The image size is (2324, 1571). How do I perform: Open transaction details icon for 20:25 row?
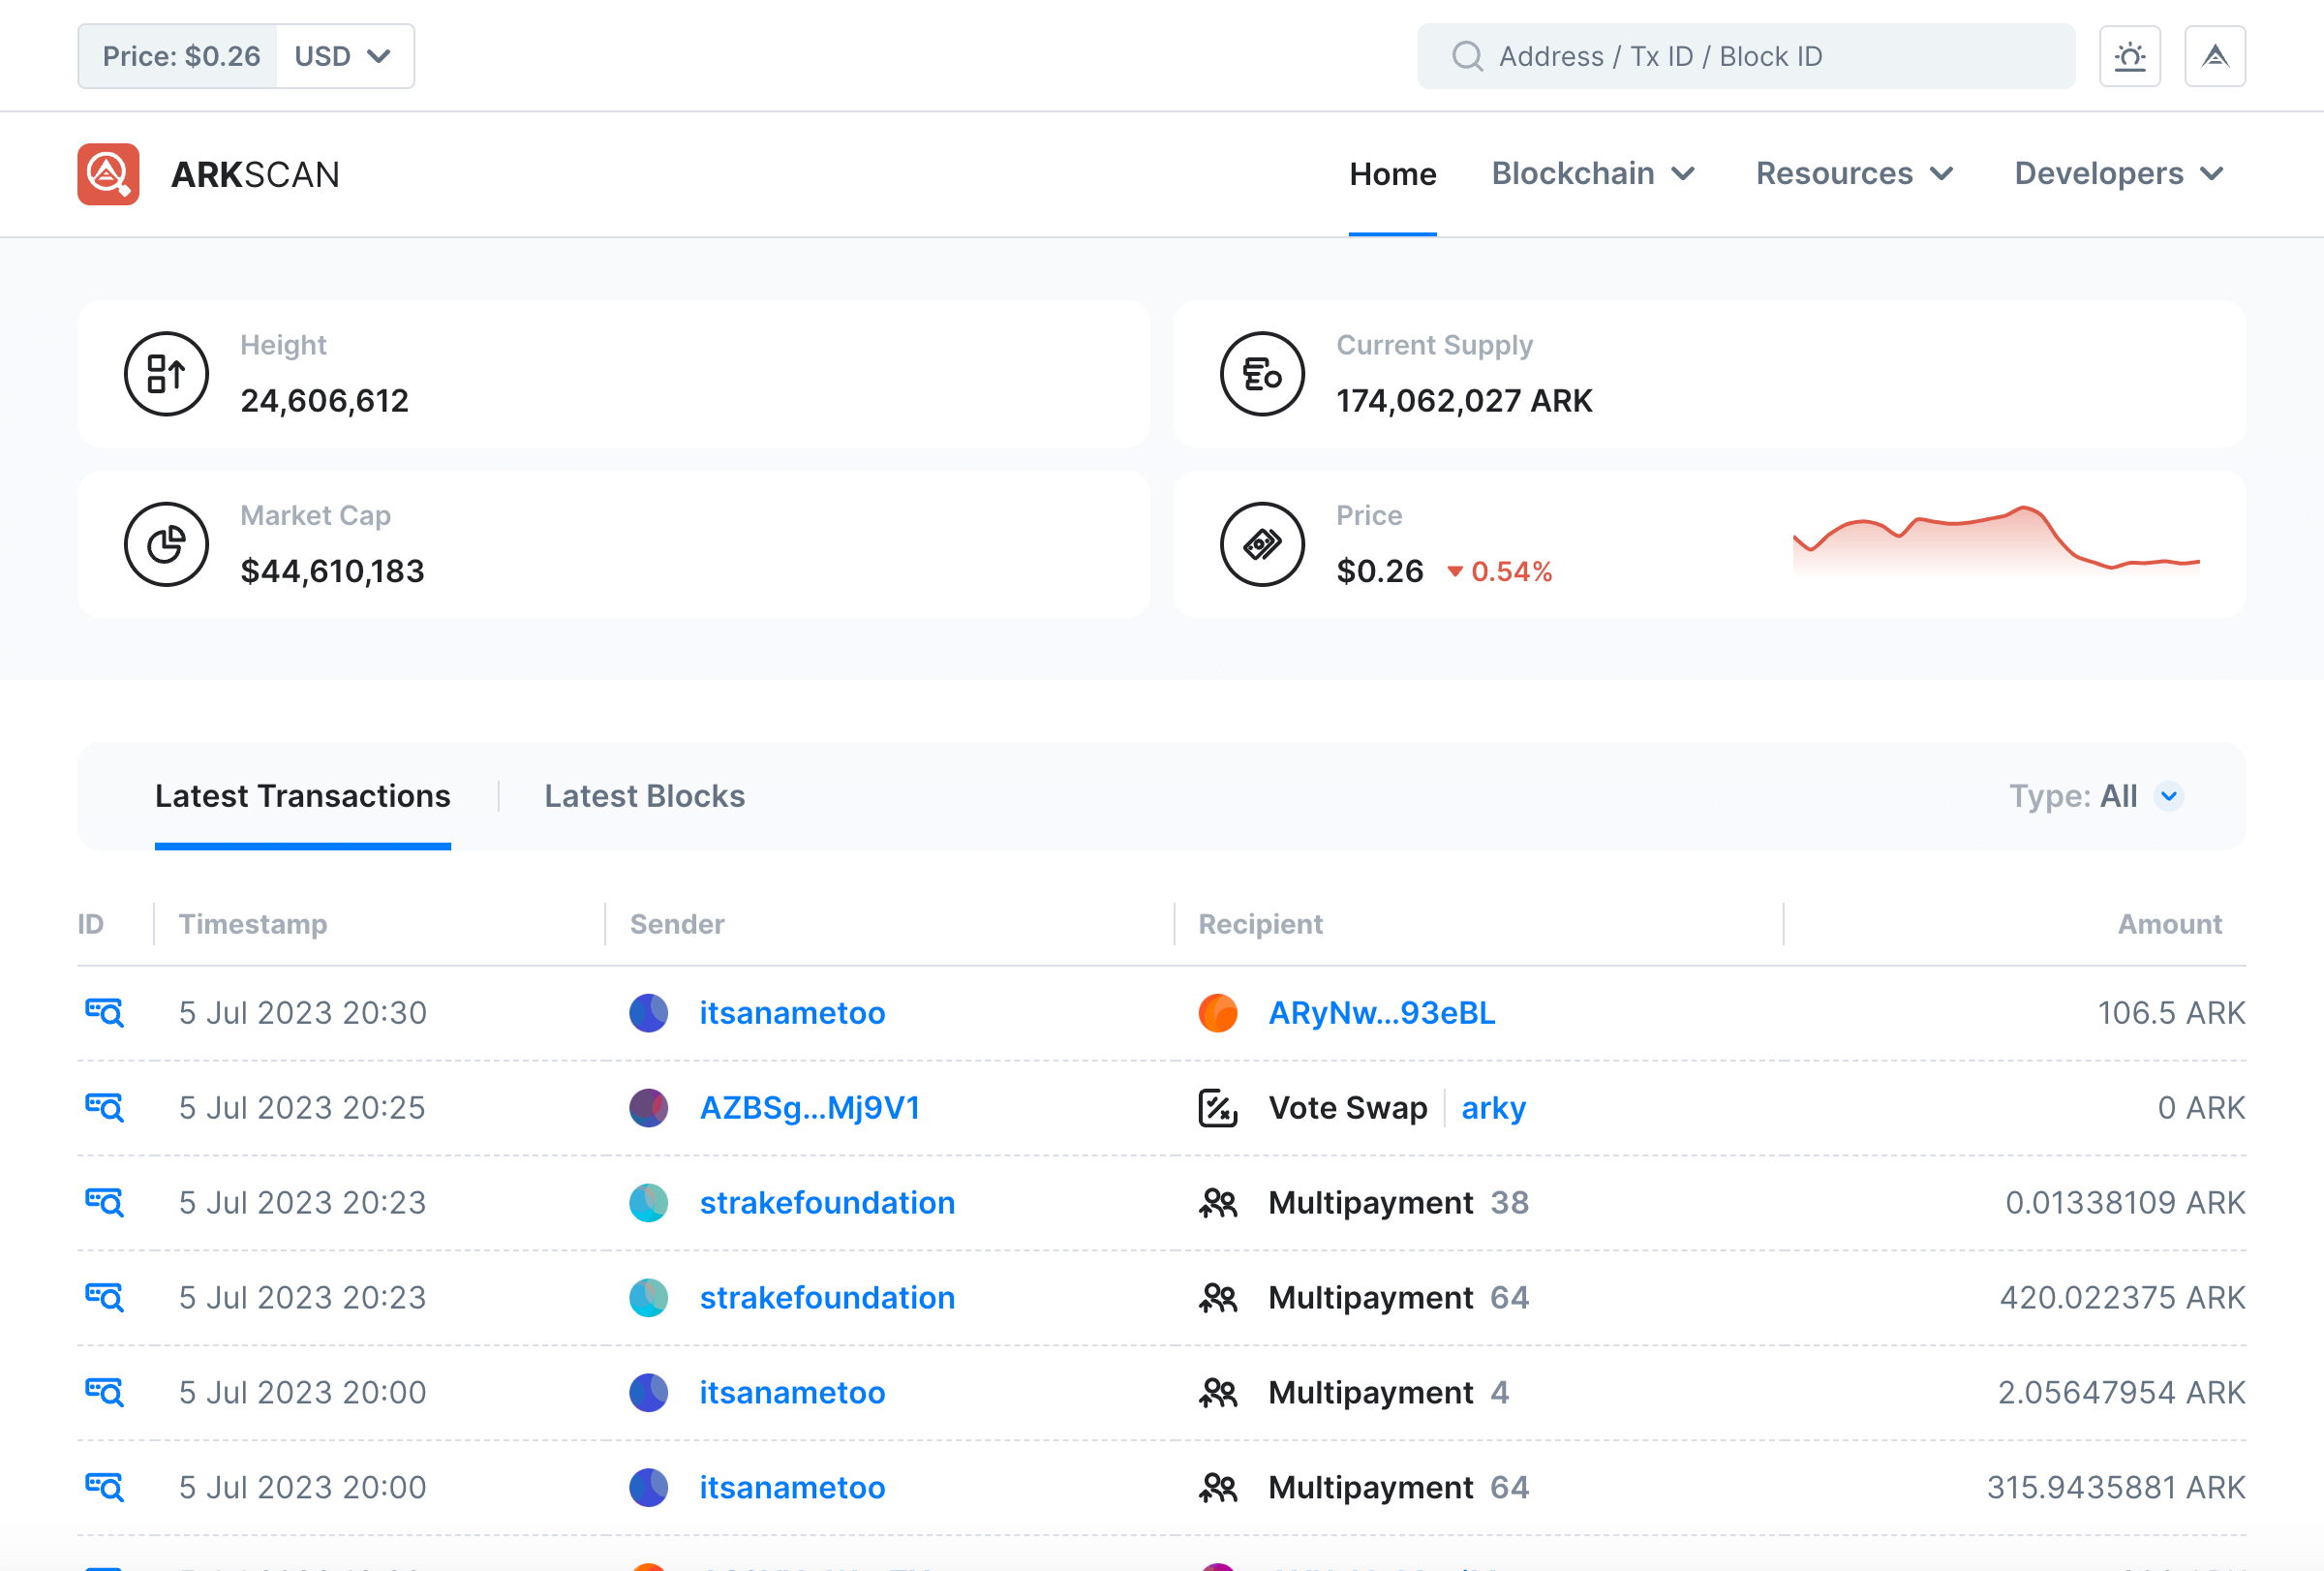(104, 1107)
